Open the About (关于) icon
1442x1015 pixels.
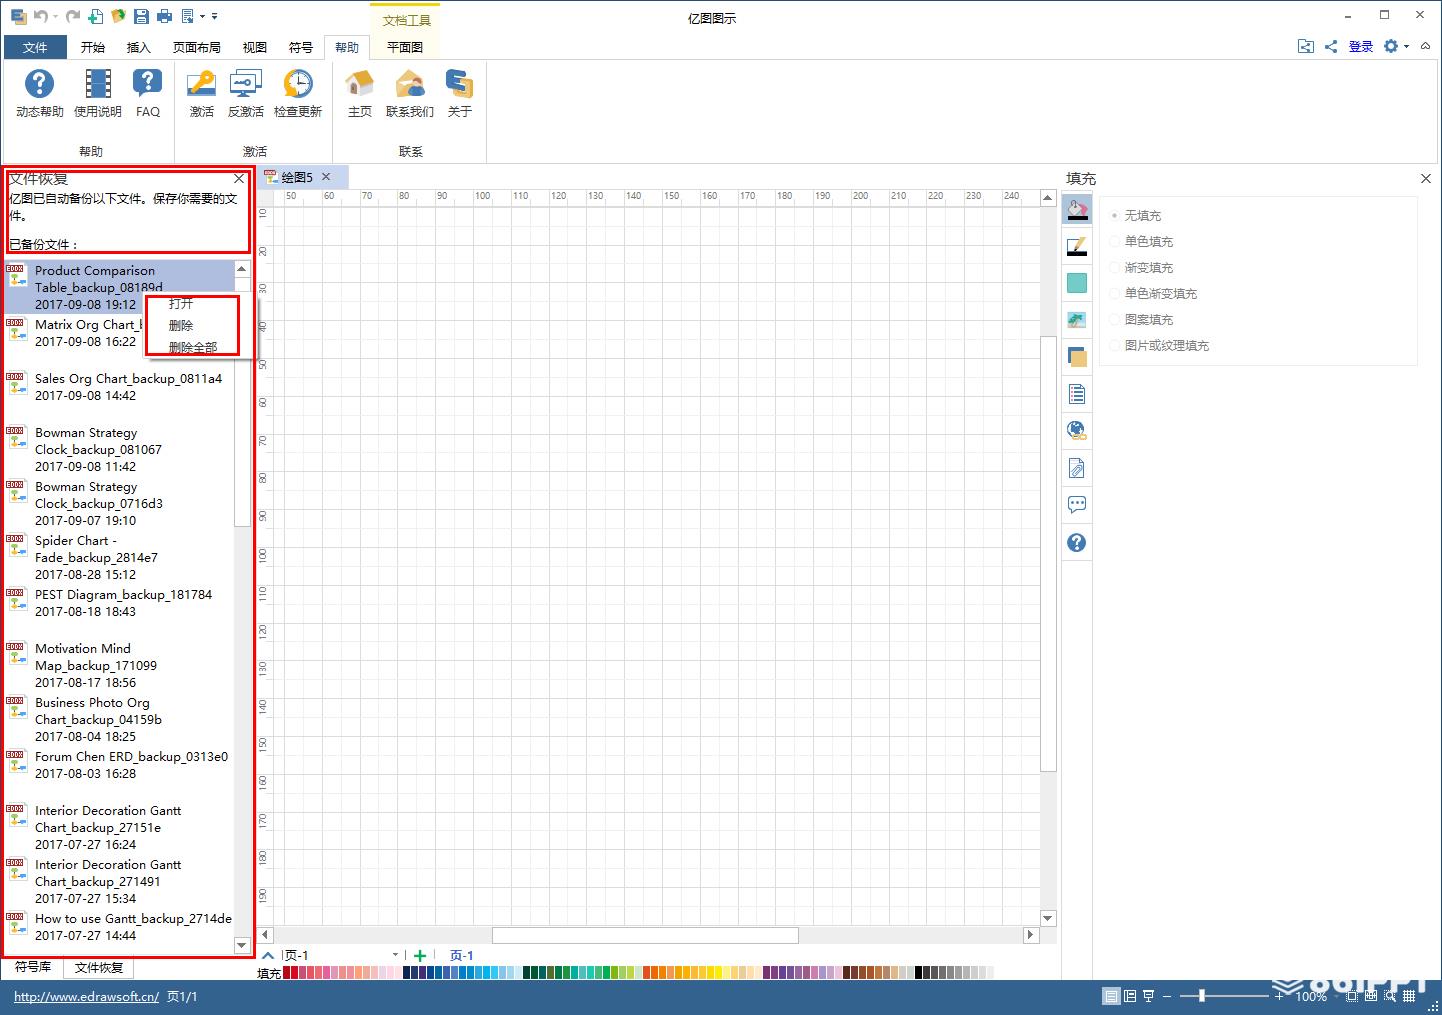[x=459, y=93]
